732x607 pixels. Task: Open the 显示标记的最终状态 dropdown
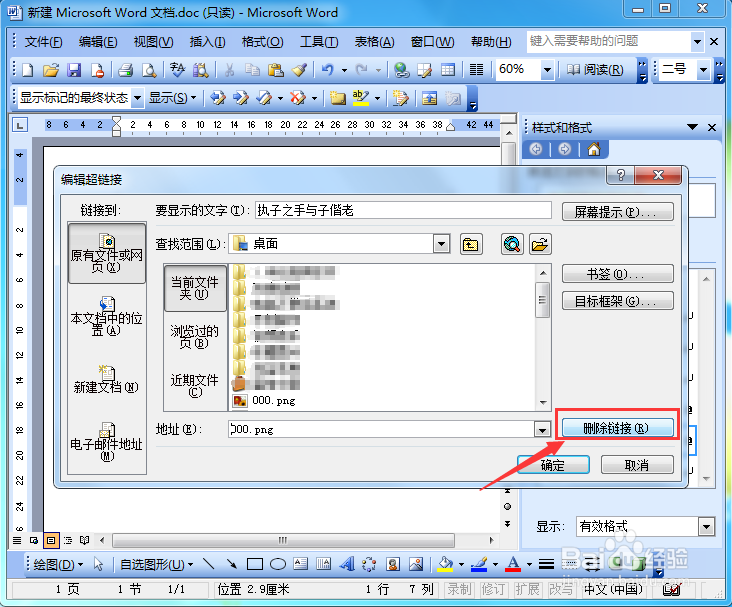pos(137,98)
